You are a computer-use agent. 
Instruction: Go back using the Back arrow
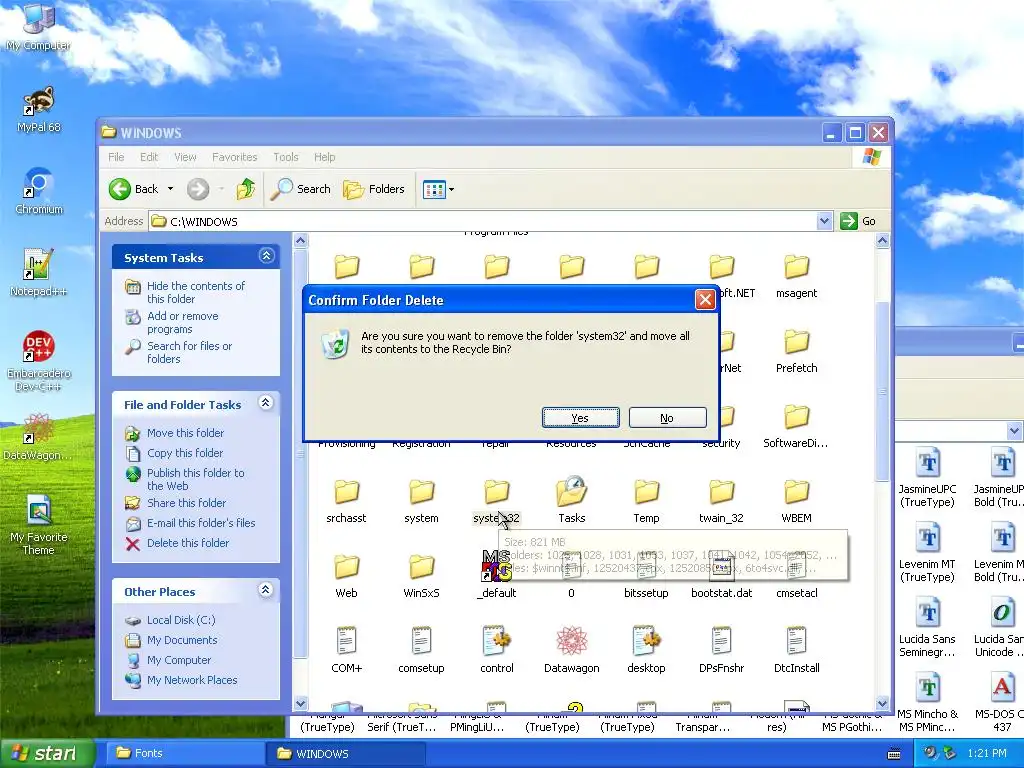(134, 189)
